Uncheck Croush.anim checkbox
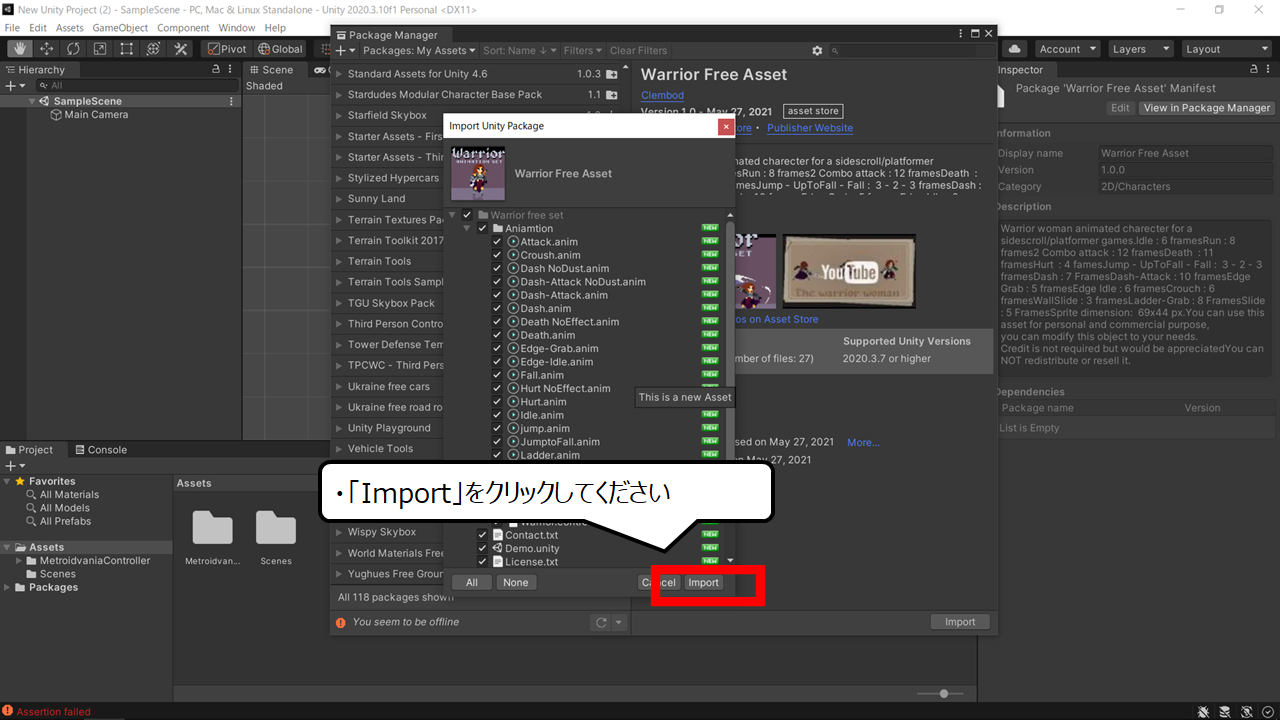The width and height of the screenshot is (1280, 720). 497,255
